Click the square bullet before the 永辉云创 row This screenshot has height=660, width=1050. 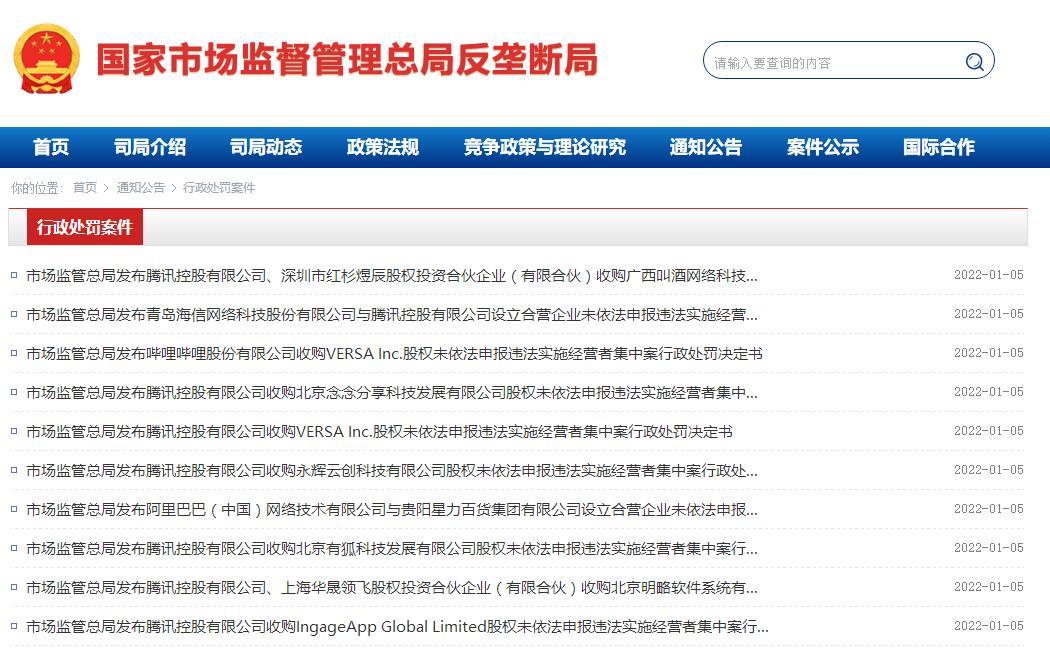click(14, 471)
